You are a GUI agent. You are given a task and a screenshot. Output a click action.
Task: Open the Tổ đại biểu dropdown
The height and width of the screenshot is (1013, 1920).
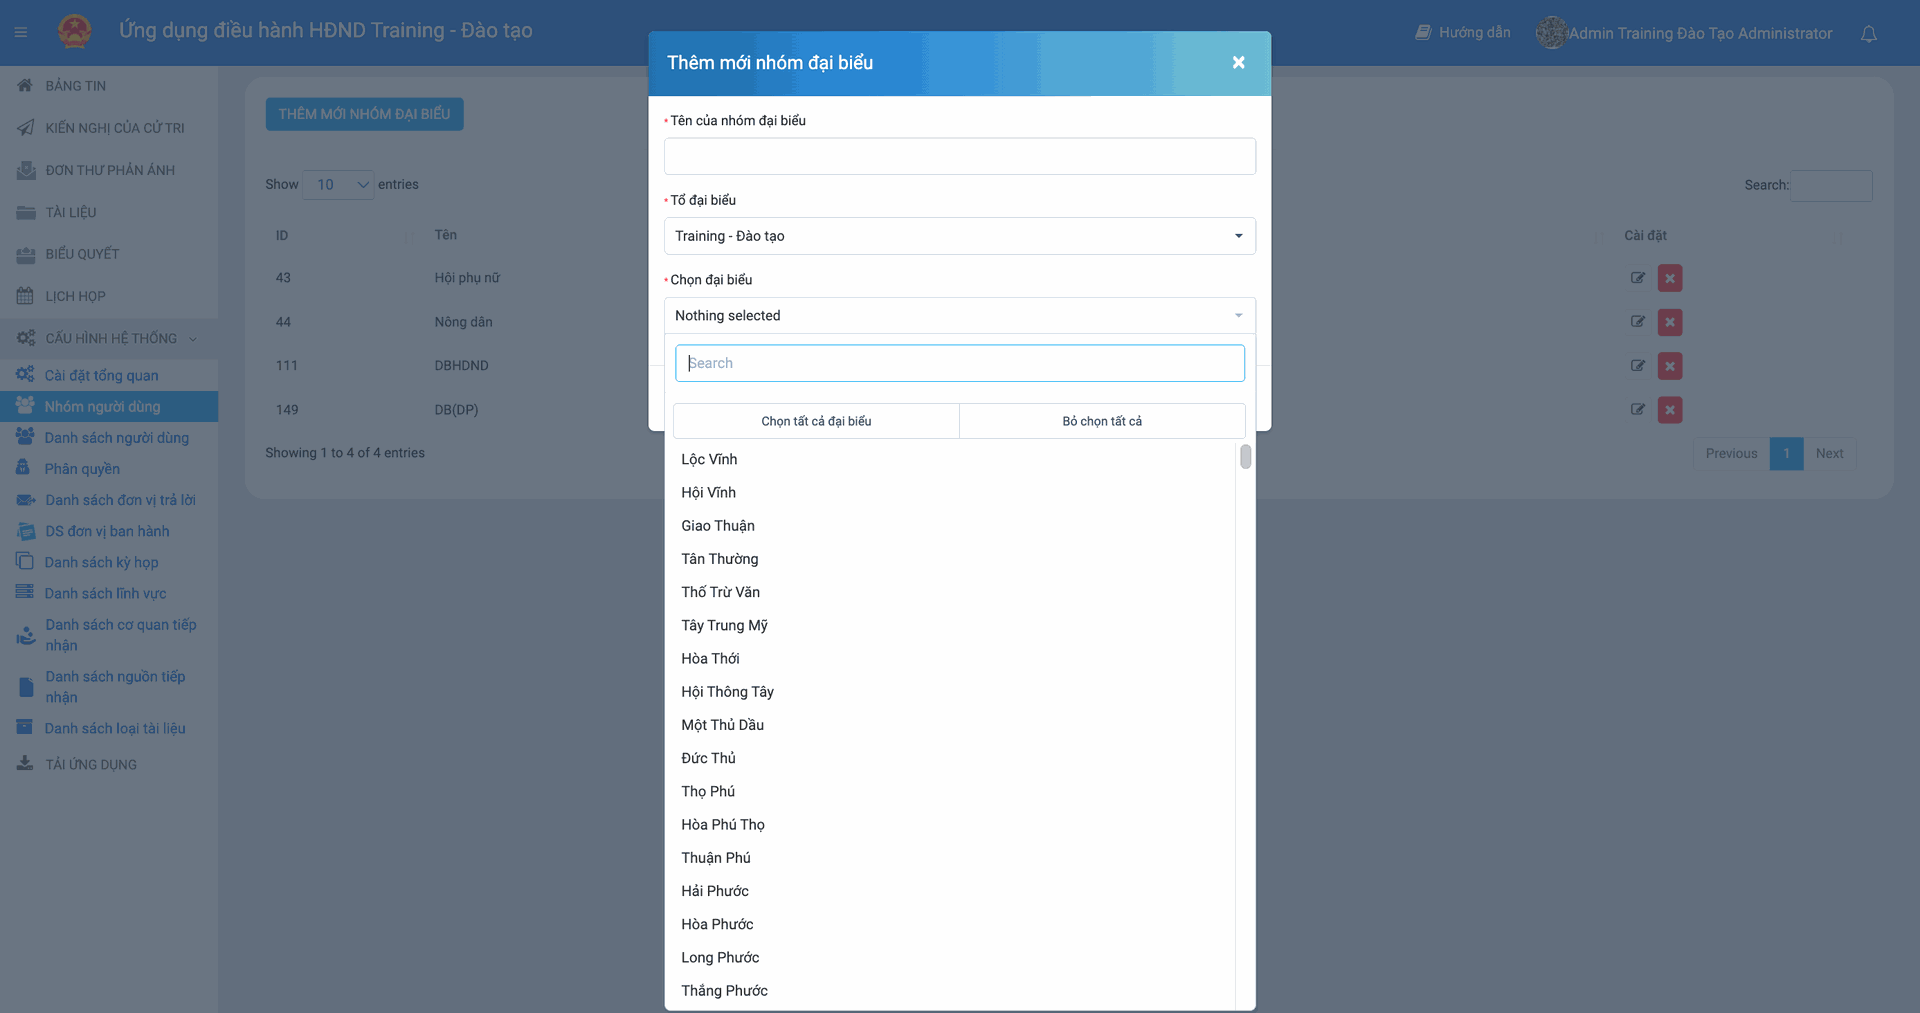pyautogui.click(x=959, y=236)
